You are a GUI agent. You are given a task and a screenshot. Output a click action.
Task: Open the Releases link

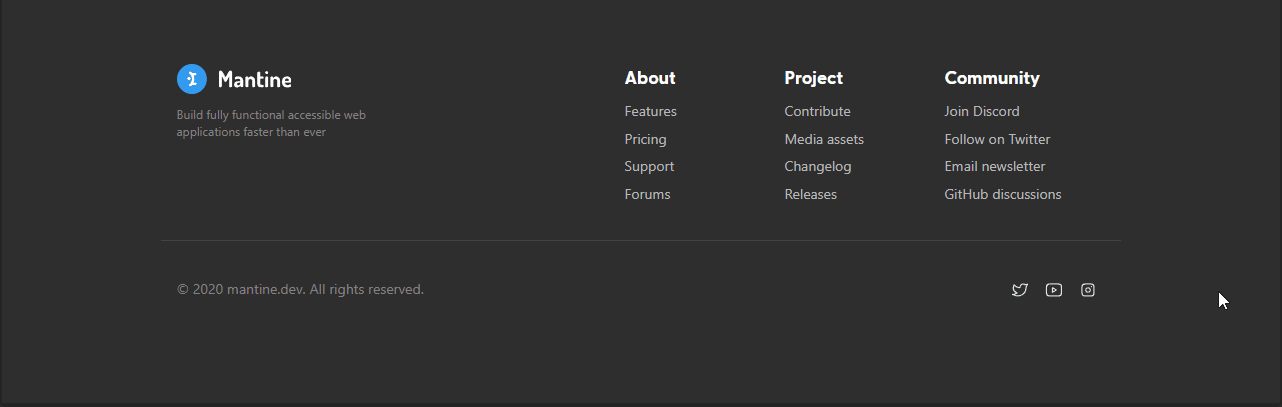pos(811,194)
